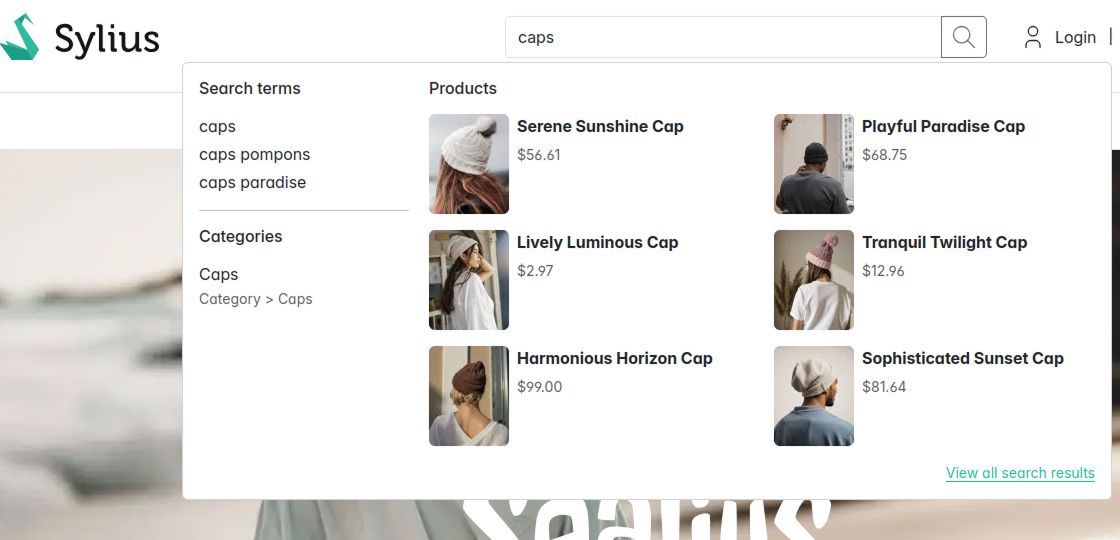Click the user account icon
The height and width of the screenshot is (540, 1120).
coord(1032,37)
